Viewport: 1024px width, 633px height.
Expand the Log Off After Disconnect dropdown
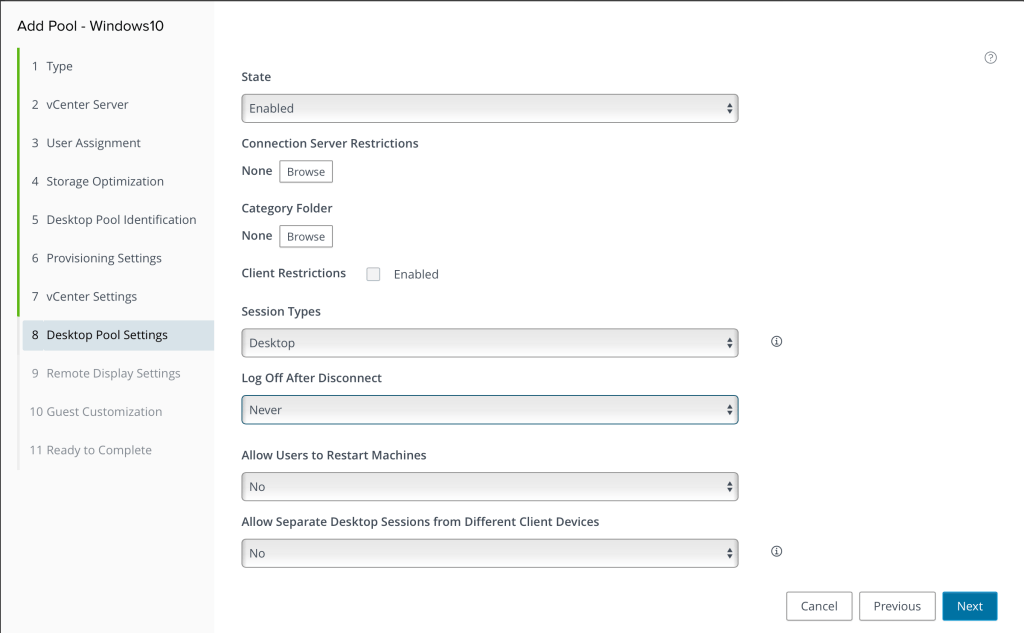[x=489, y=410]
